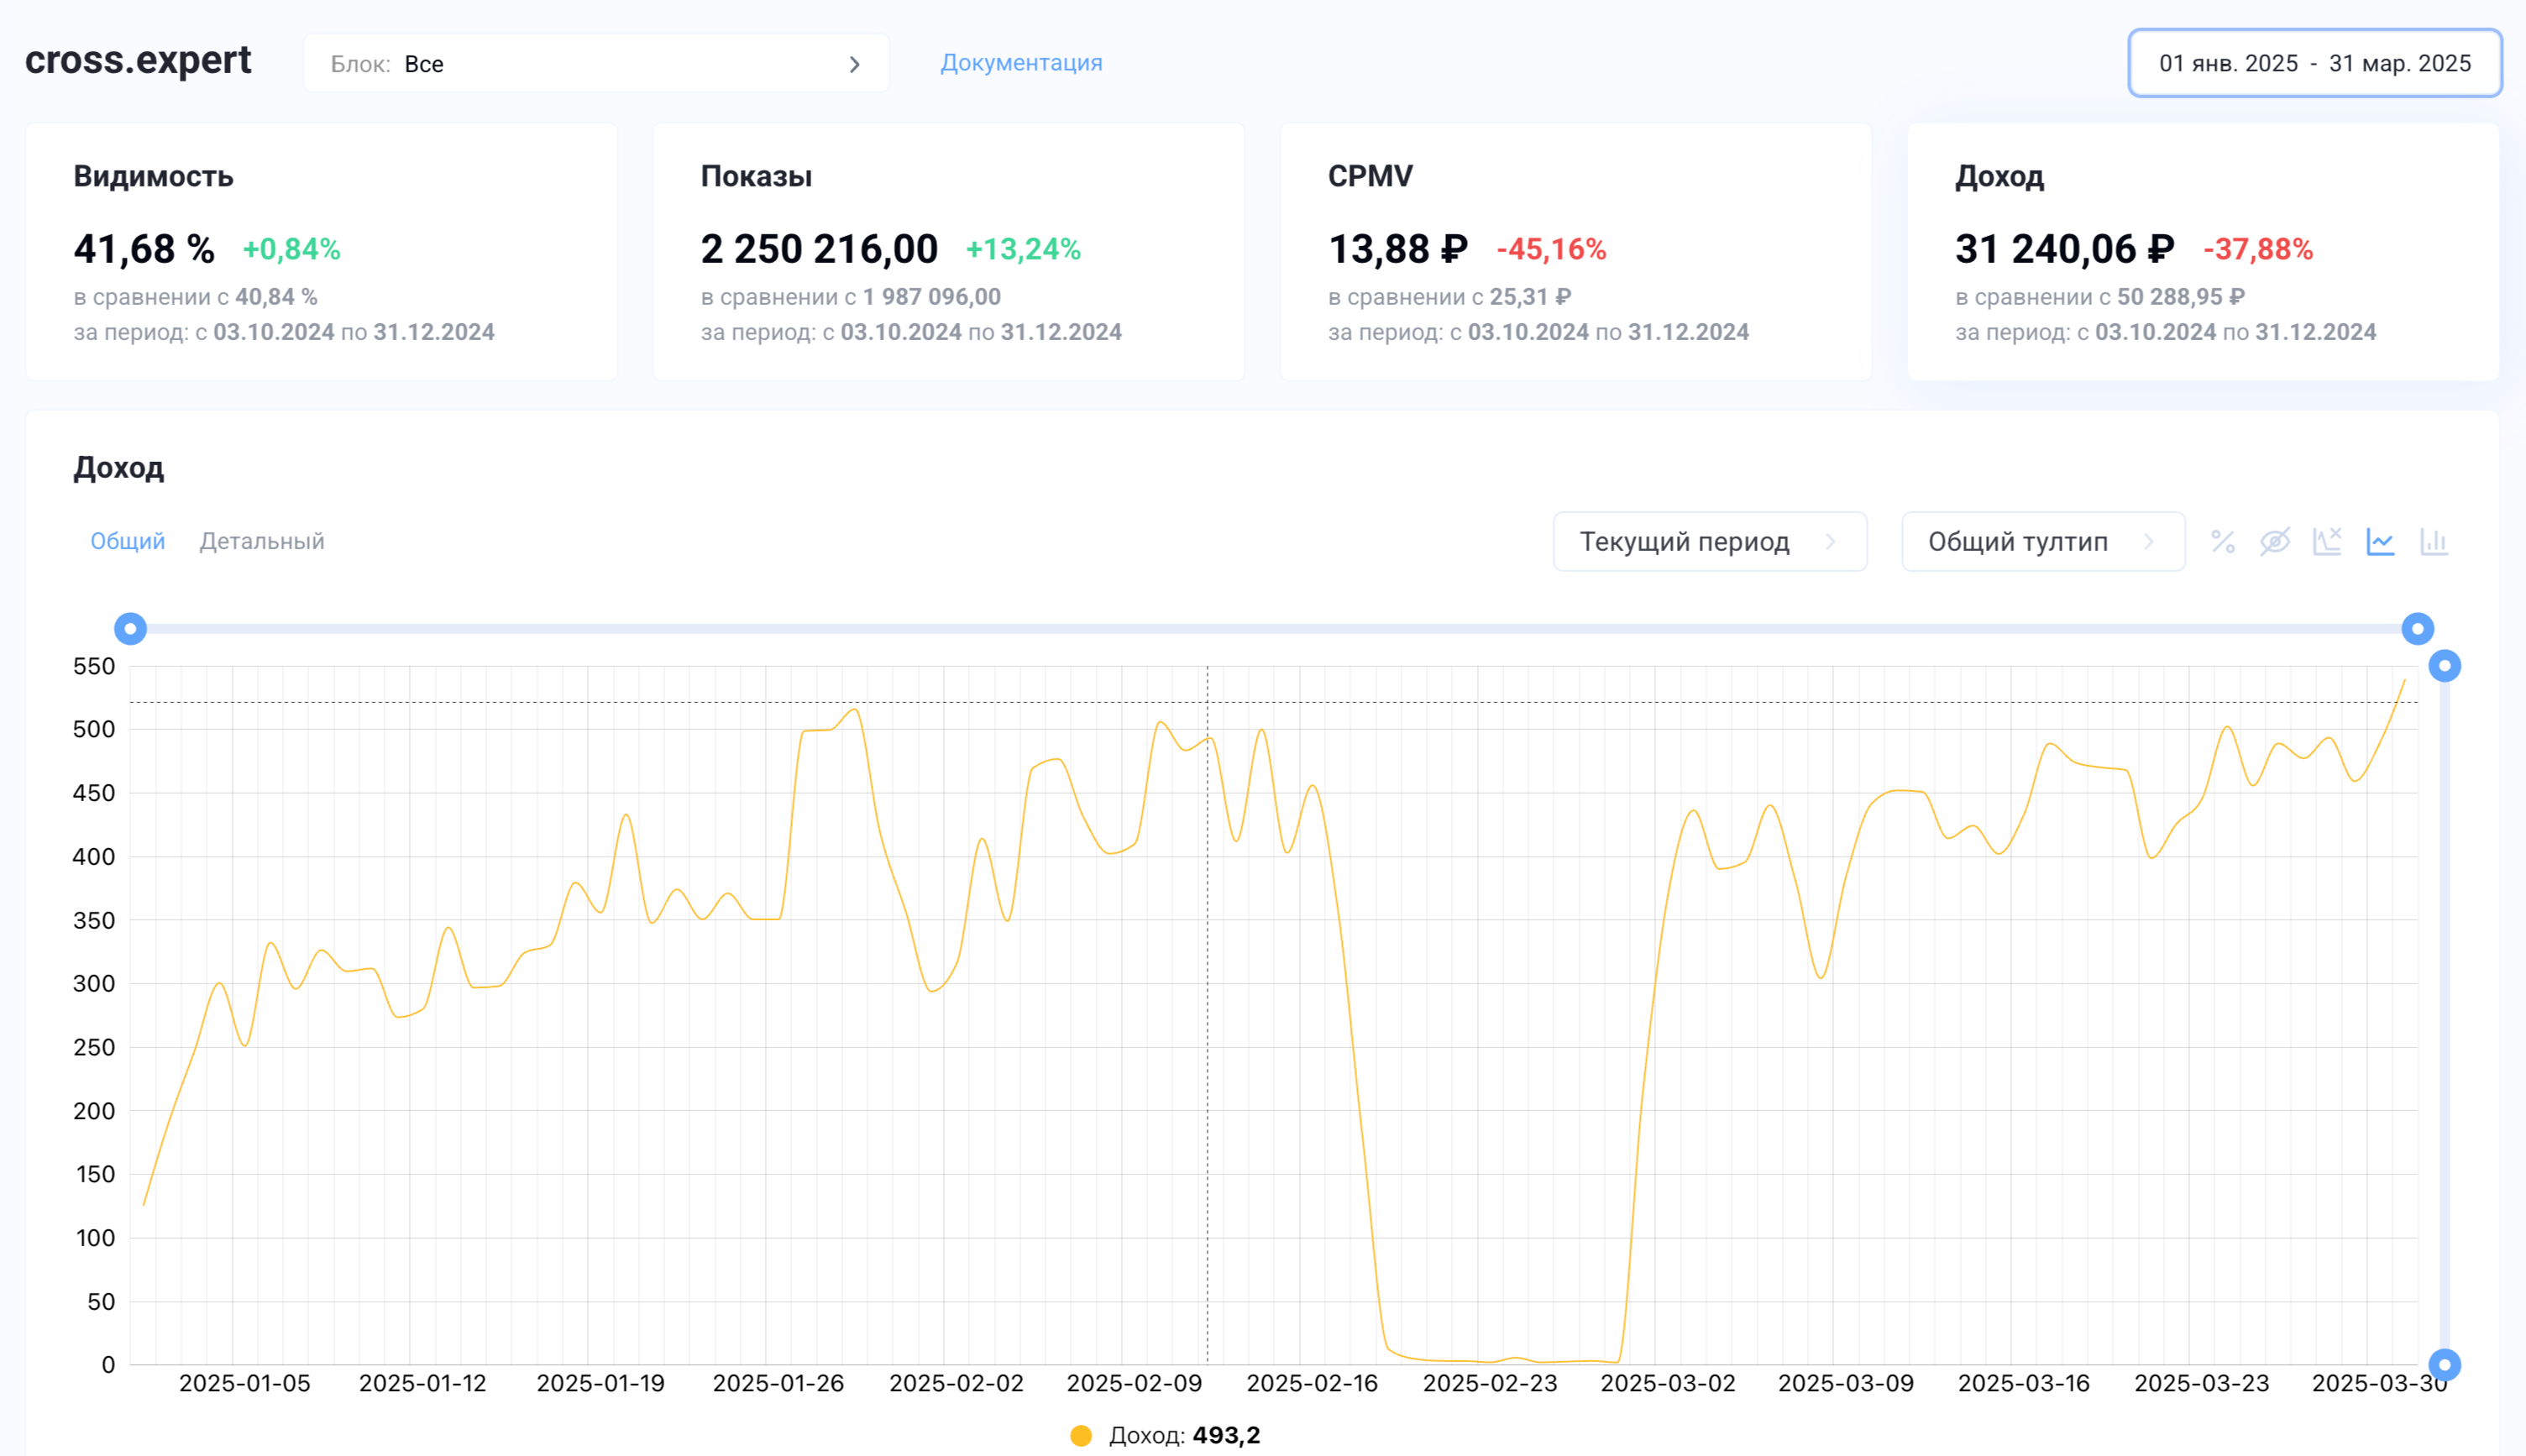Click the remove spikes chart icon

click(2327, 542)
